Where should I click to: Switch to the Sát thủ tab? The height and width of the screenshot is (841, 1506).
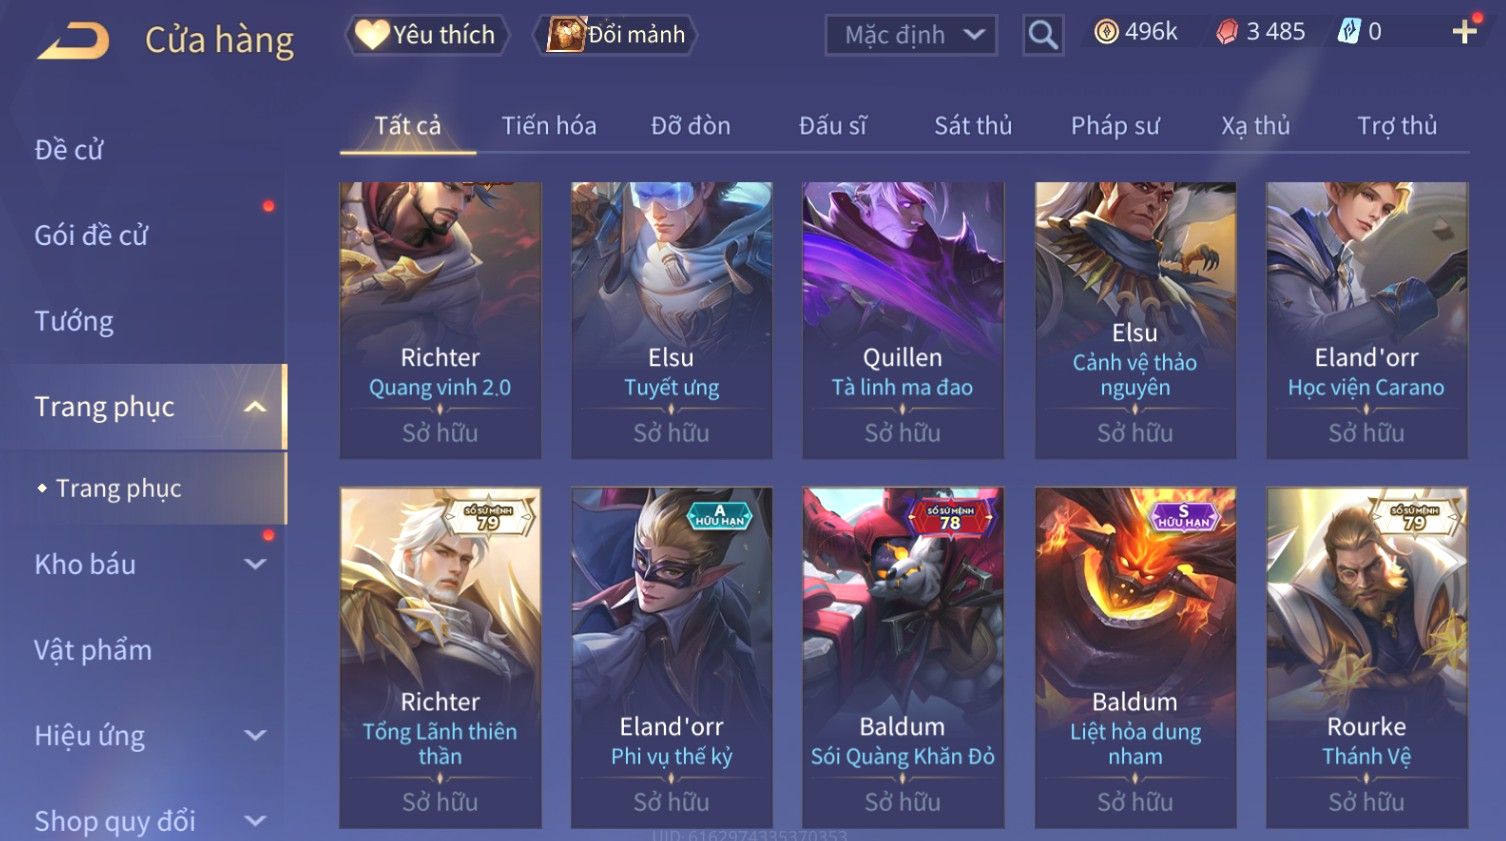[x=973, y=126]
